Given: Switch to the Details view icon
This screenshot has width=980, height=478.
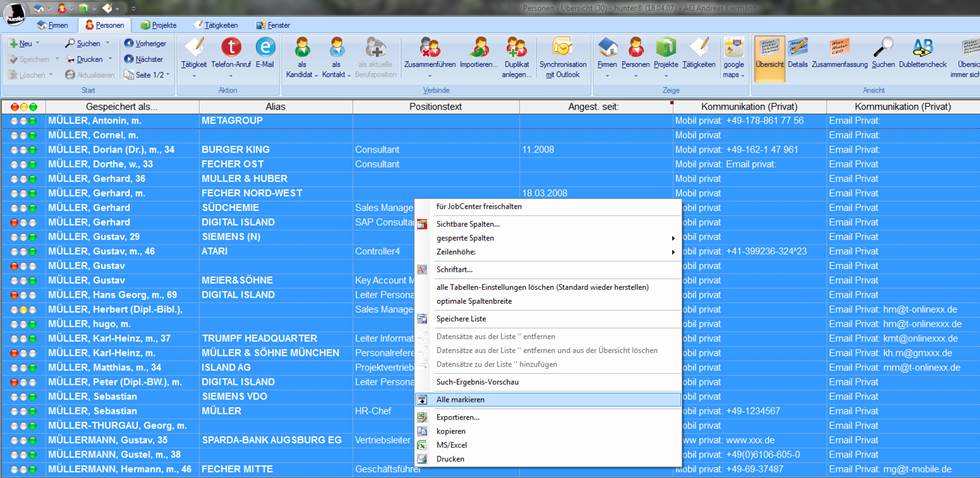Looking at the screenshot, I should [798, 52].
